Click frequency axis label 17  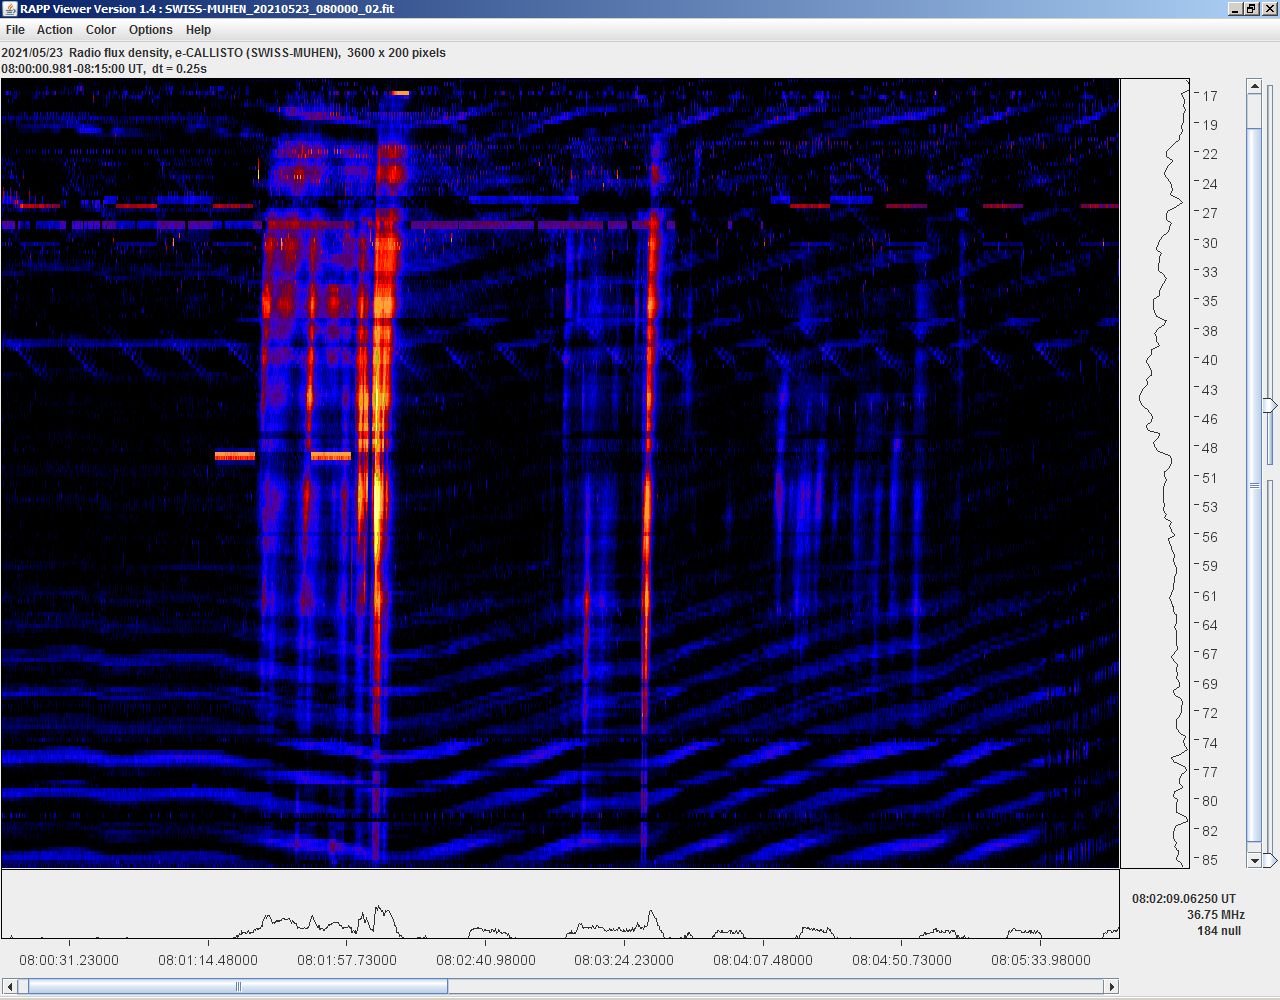(1210, 96)
